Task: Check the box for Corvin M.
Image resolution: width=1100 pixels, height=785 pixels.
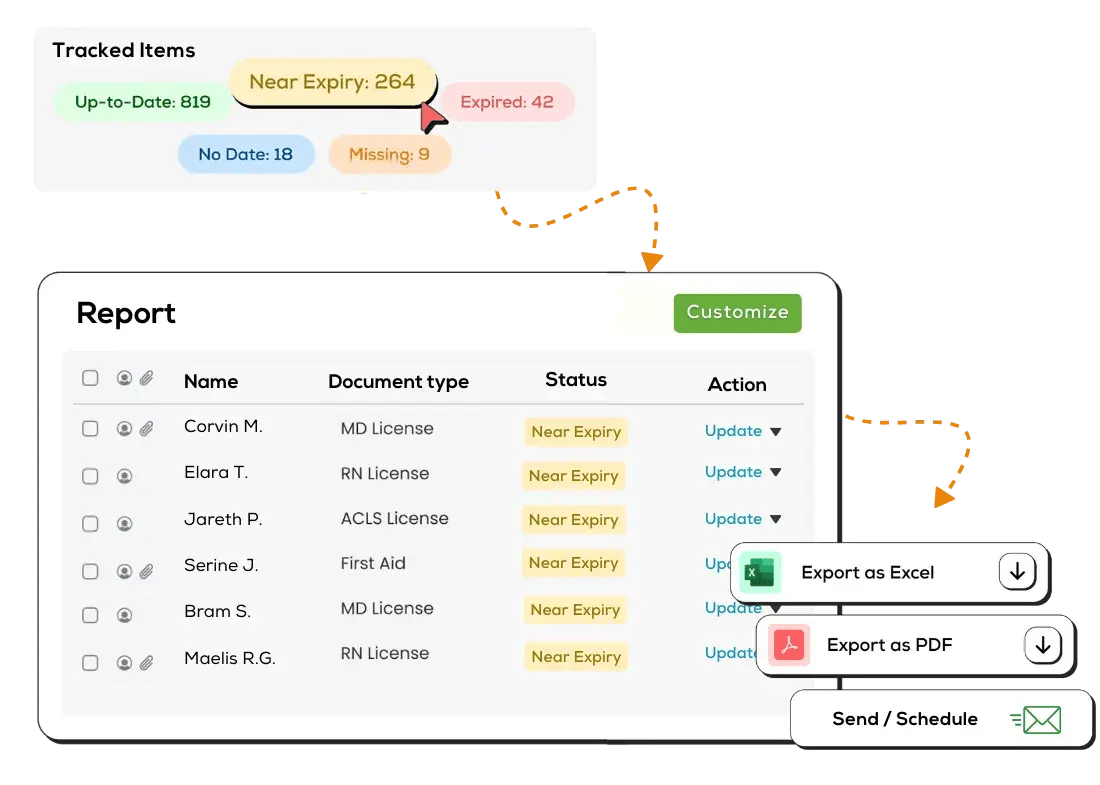Action: pos(90,429)
